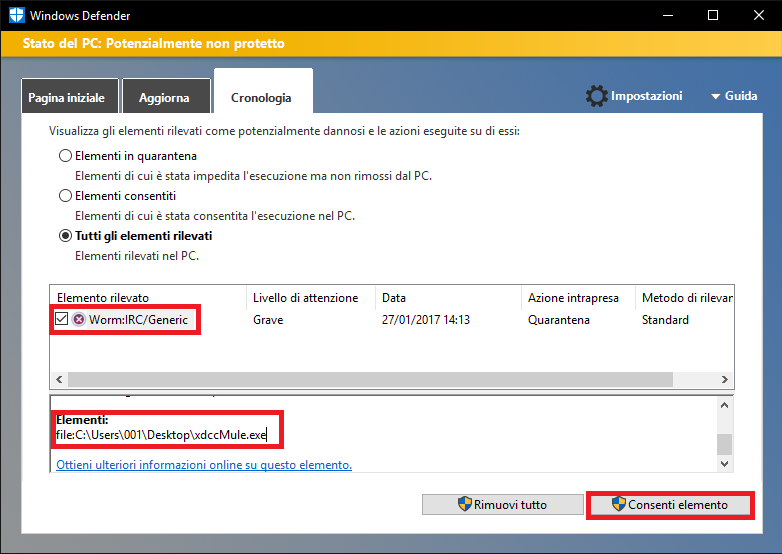Image resolution: width=782 pixels, height=554 pixels.
Task: Select Elementi consentiti radio button
Action: point(66,196)
